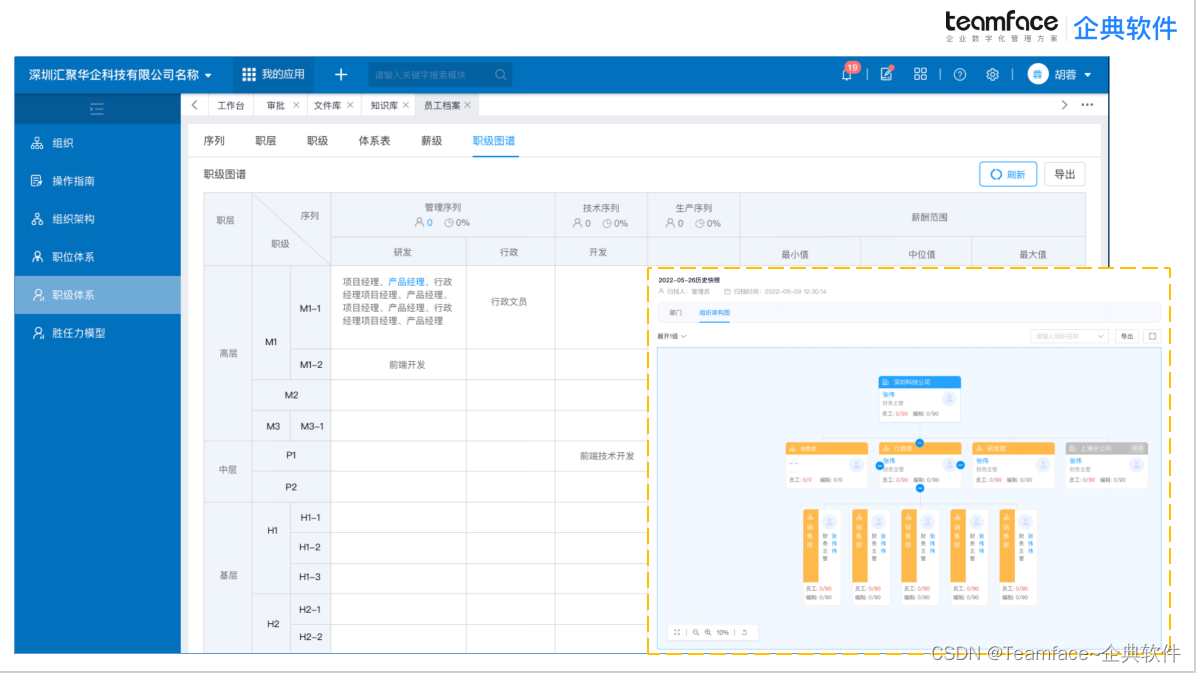Screen dimensions: 1196x673
Task: Open the settings gear icon
Action: point(992,75)
